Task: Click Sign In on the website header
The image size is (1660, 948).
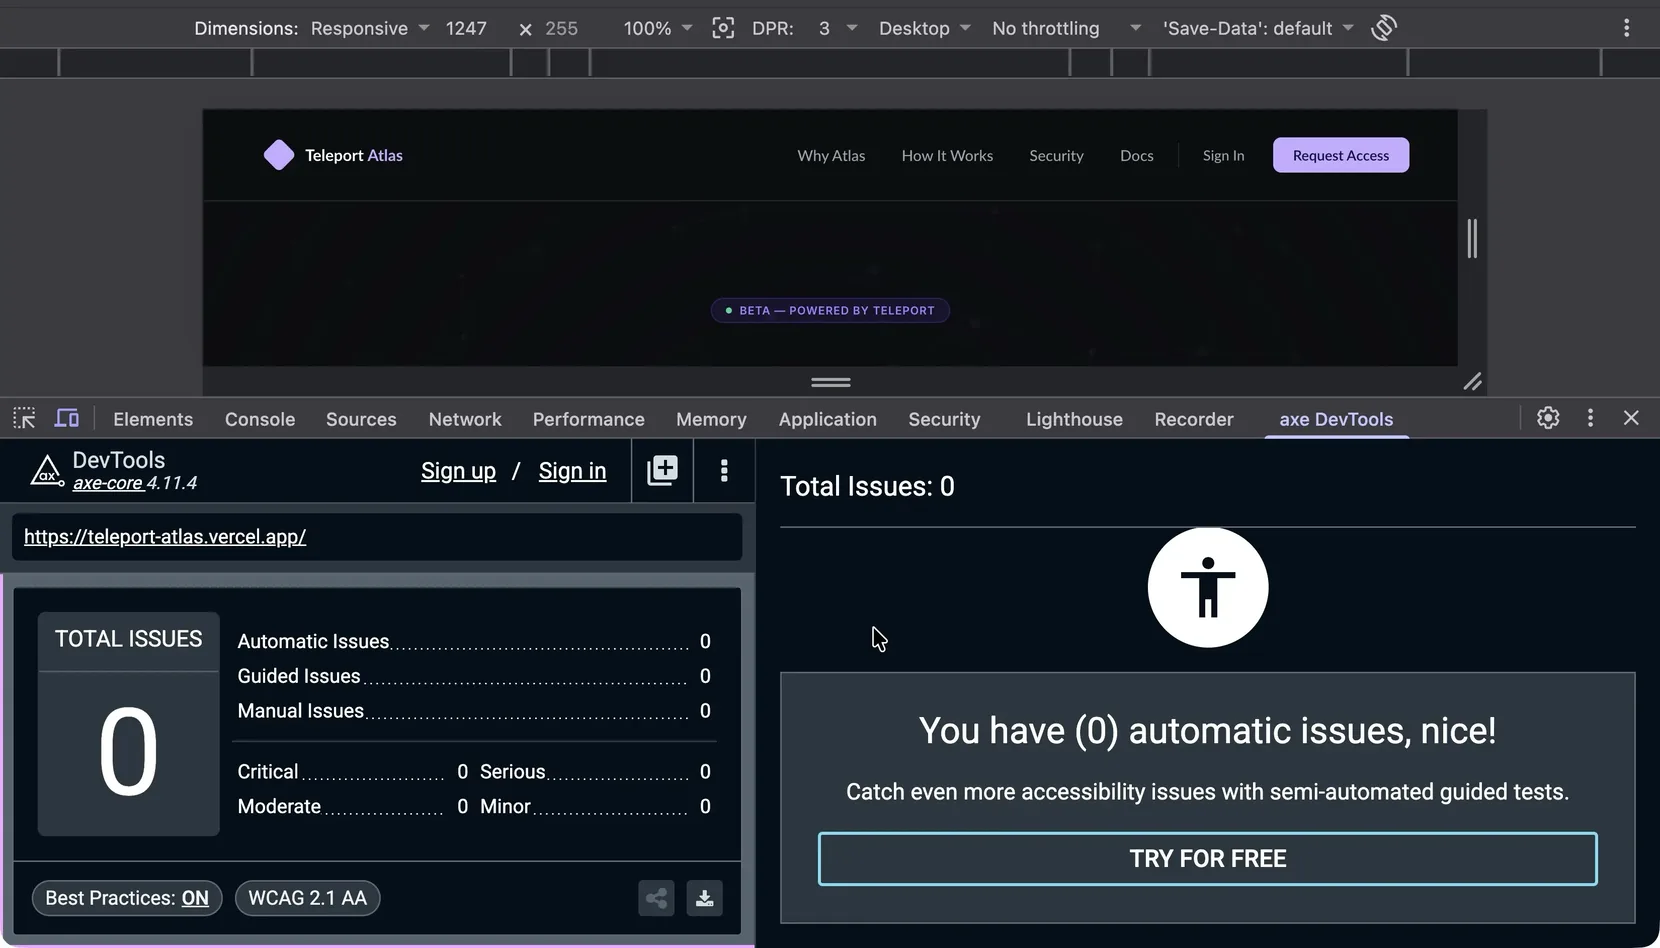Action: (x=1223, y=155)
